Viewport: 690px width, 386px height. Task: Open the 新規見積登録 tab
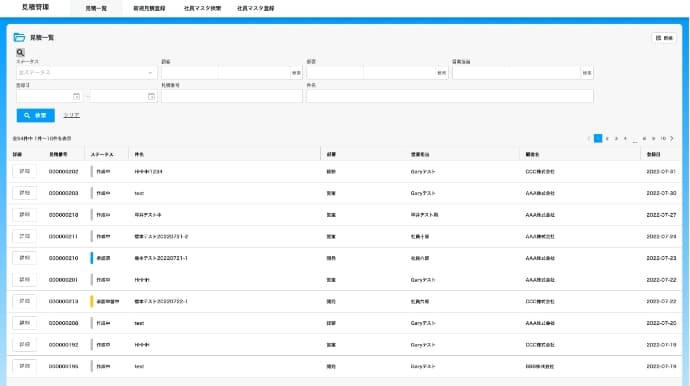(x=149, y=8)
